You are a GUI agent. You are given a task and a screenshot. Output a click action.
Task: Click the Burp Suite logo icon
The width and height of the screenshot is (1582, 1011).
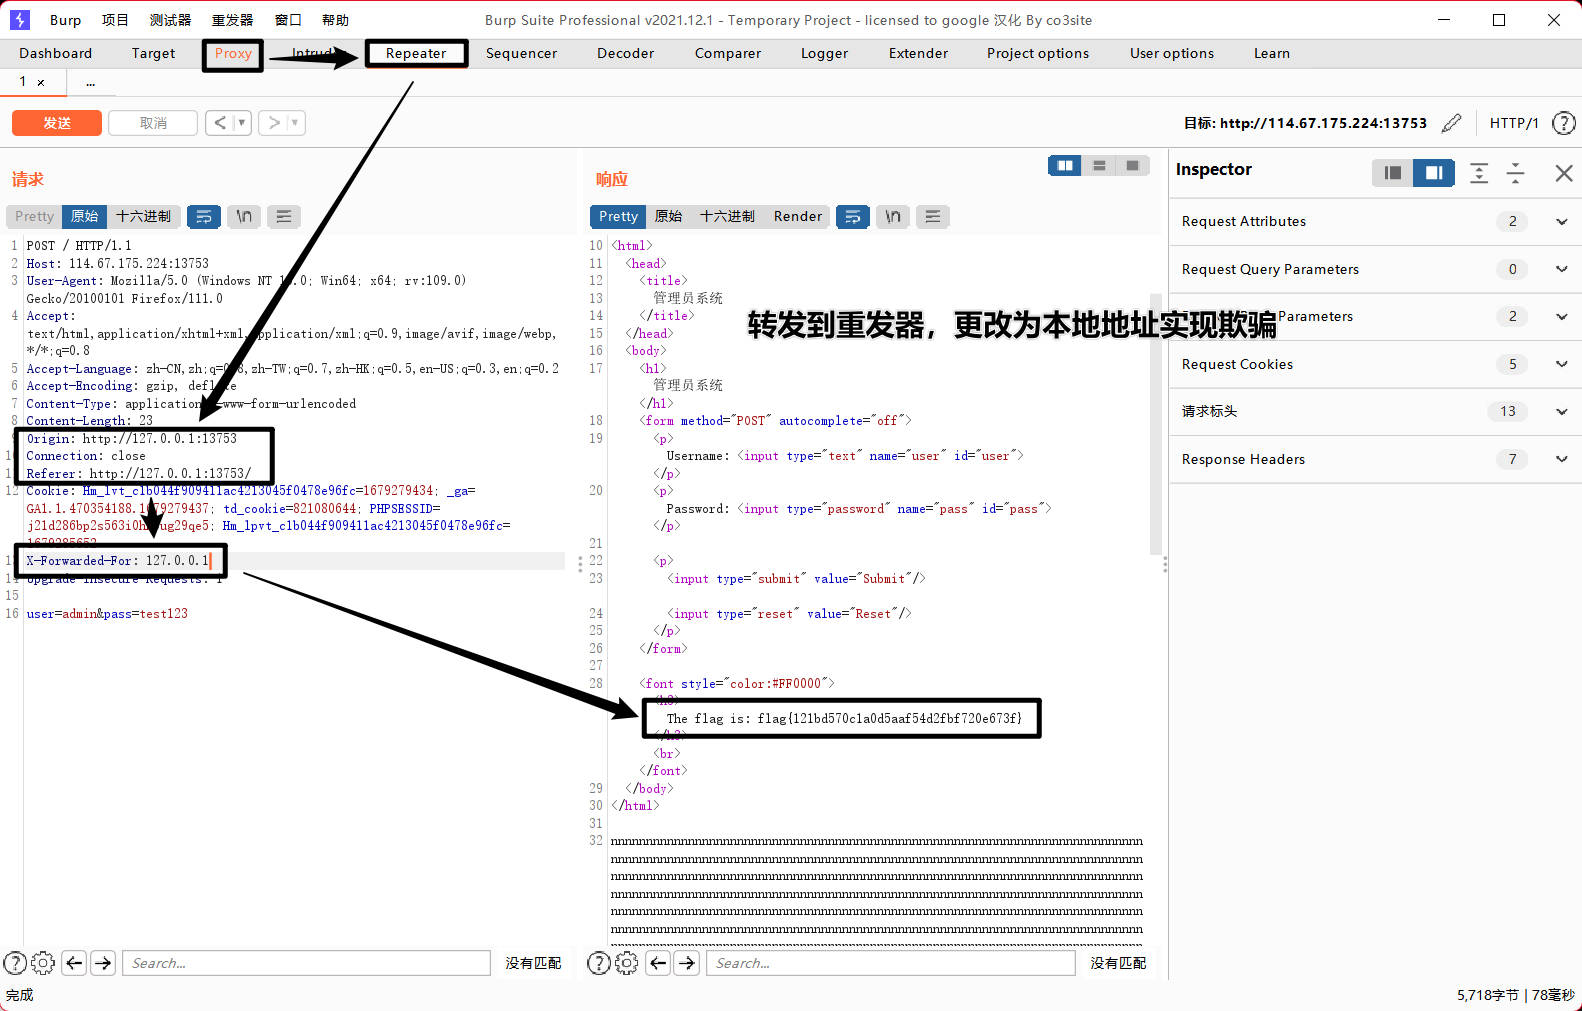click(x=19, y=19)
